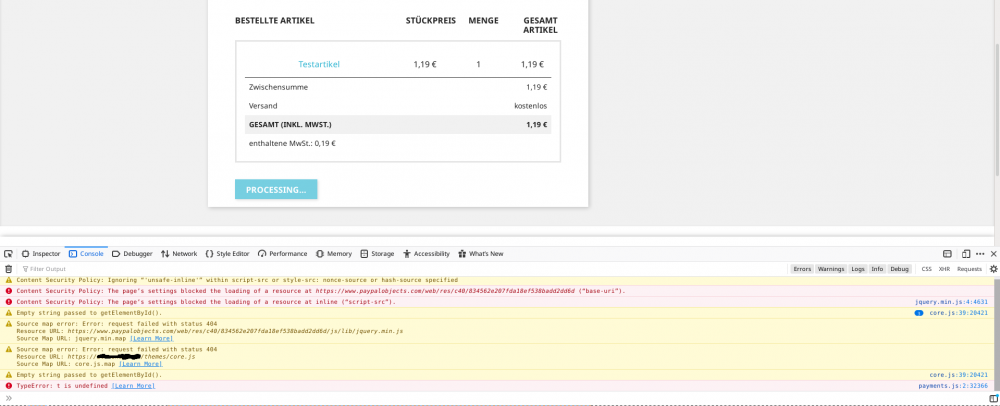Toggle the Info filter
This screenshot has height=406, width=1000.
pos(878,269)
